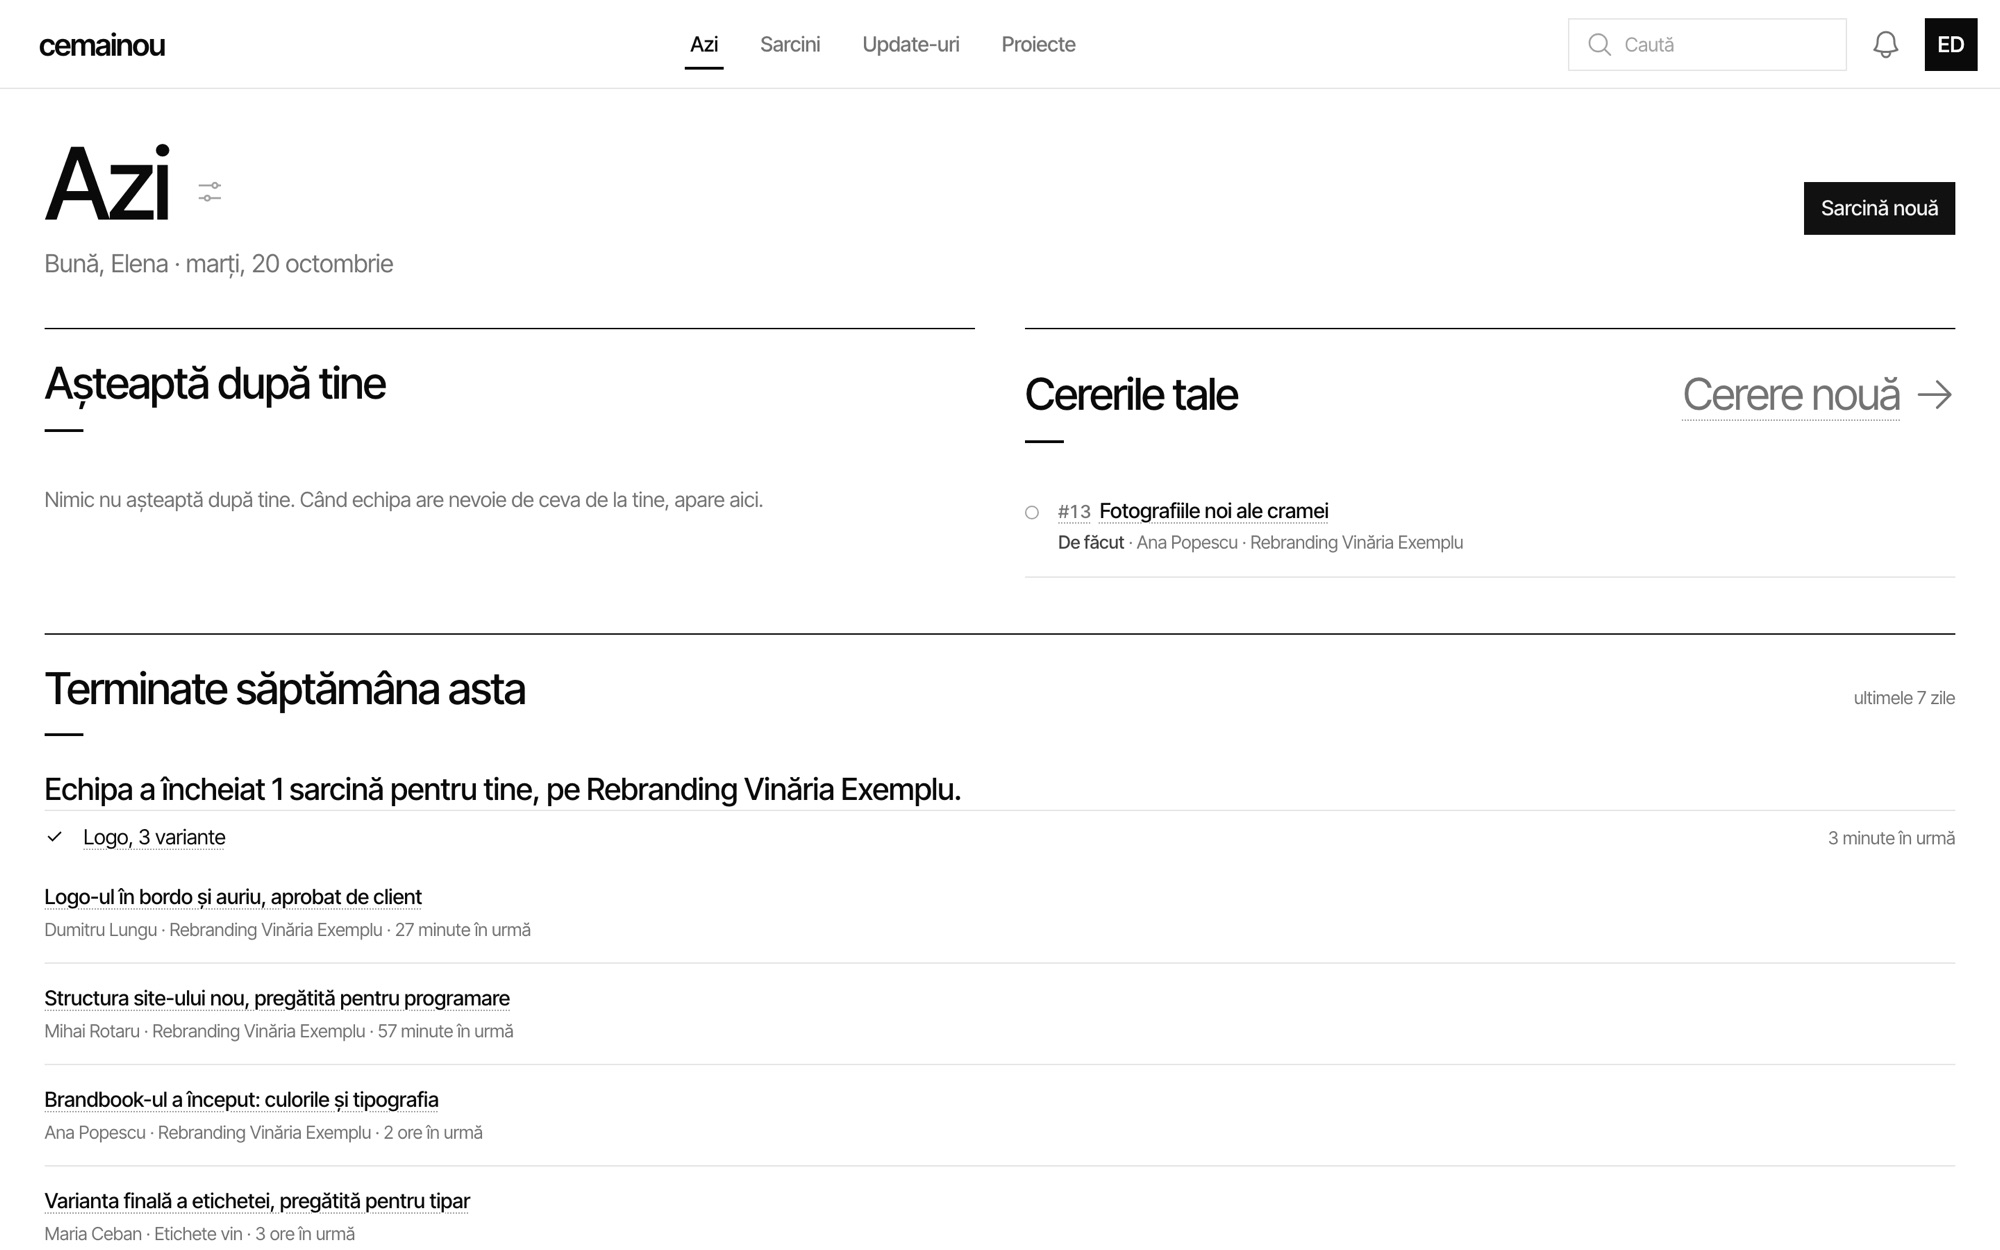Focus the Caută search field
Screen dimensions: 2000x1250
[1707, 45]
